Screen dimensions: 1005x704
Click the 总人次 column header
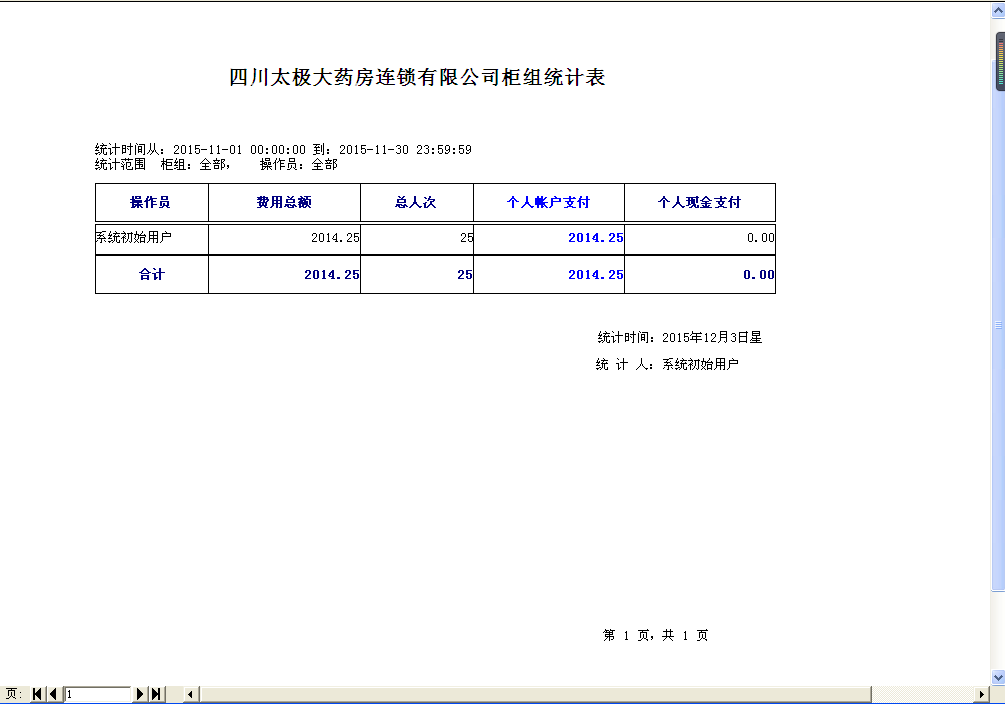tap(417, 203)
